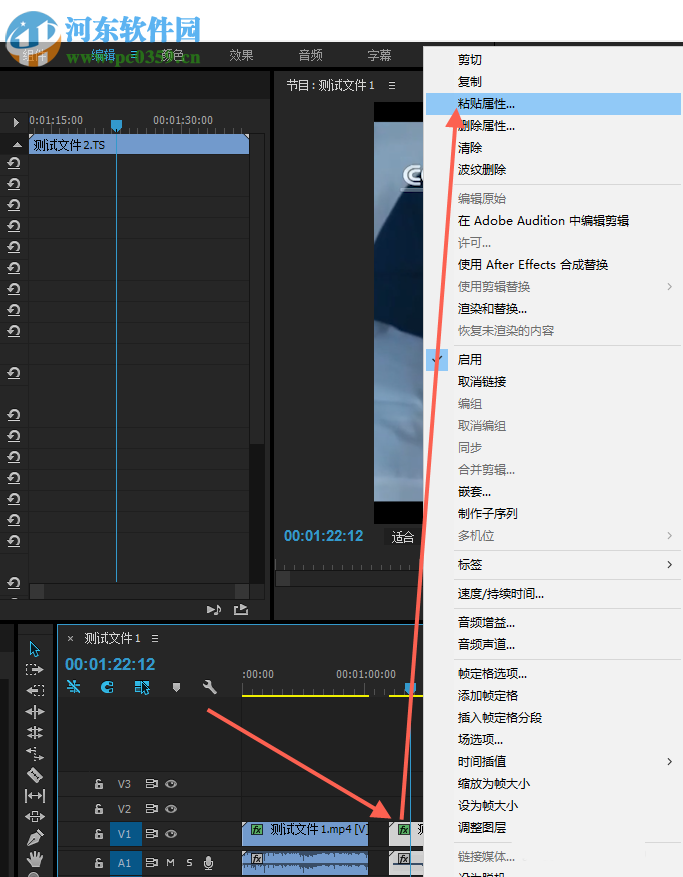683x877 pixels.
Task: Select the Rolling Edit tool
Action: pyautogui.click(x=35, y=732)
